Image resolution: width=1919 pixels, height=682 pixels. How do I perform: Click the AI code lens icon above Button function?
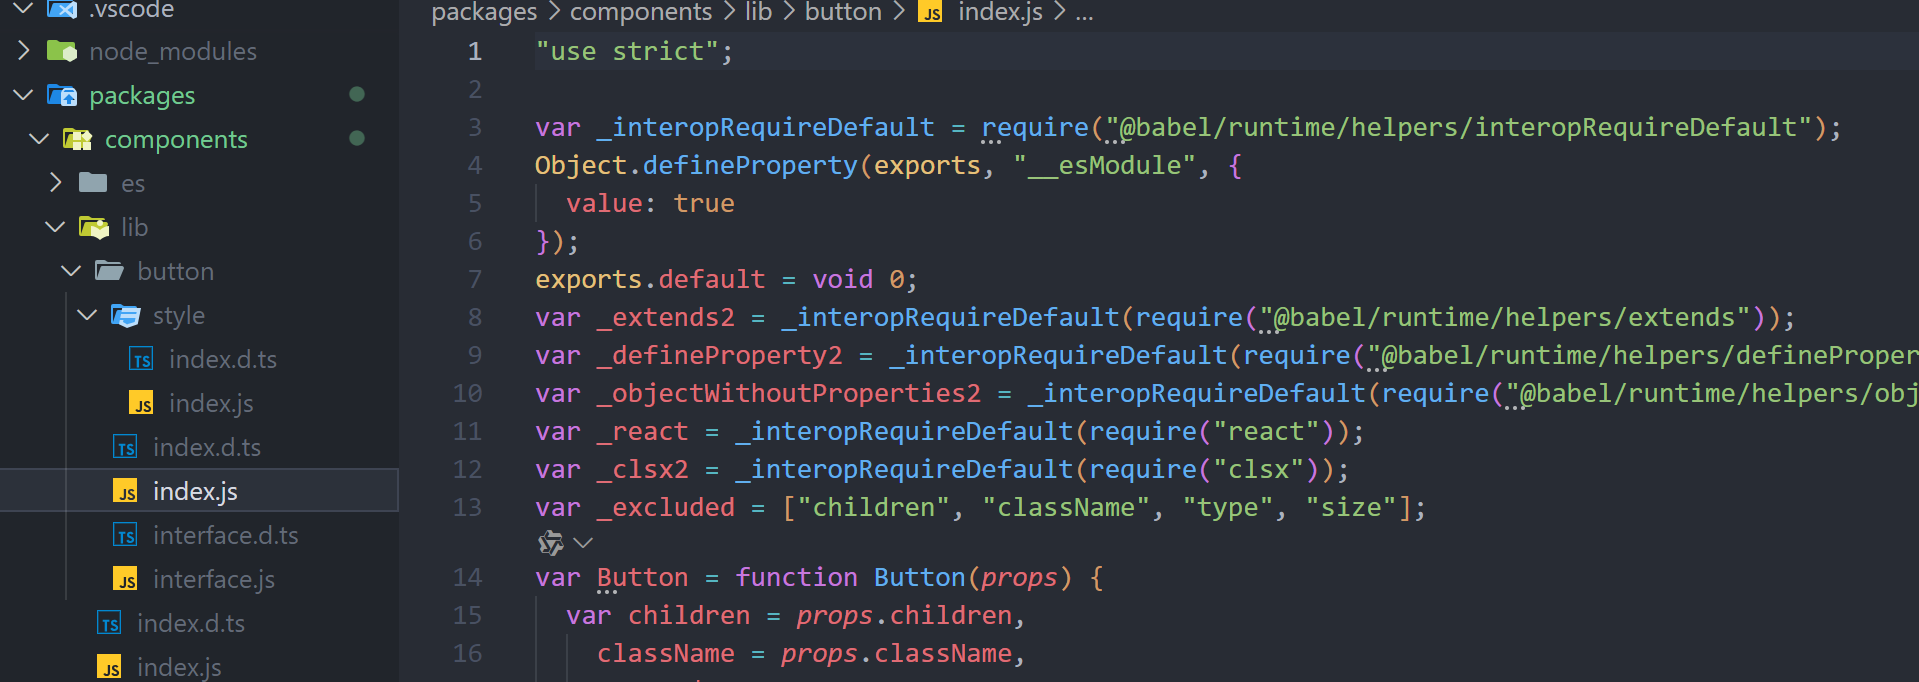coord(551,543)
